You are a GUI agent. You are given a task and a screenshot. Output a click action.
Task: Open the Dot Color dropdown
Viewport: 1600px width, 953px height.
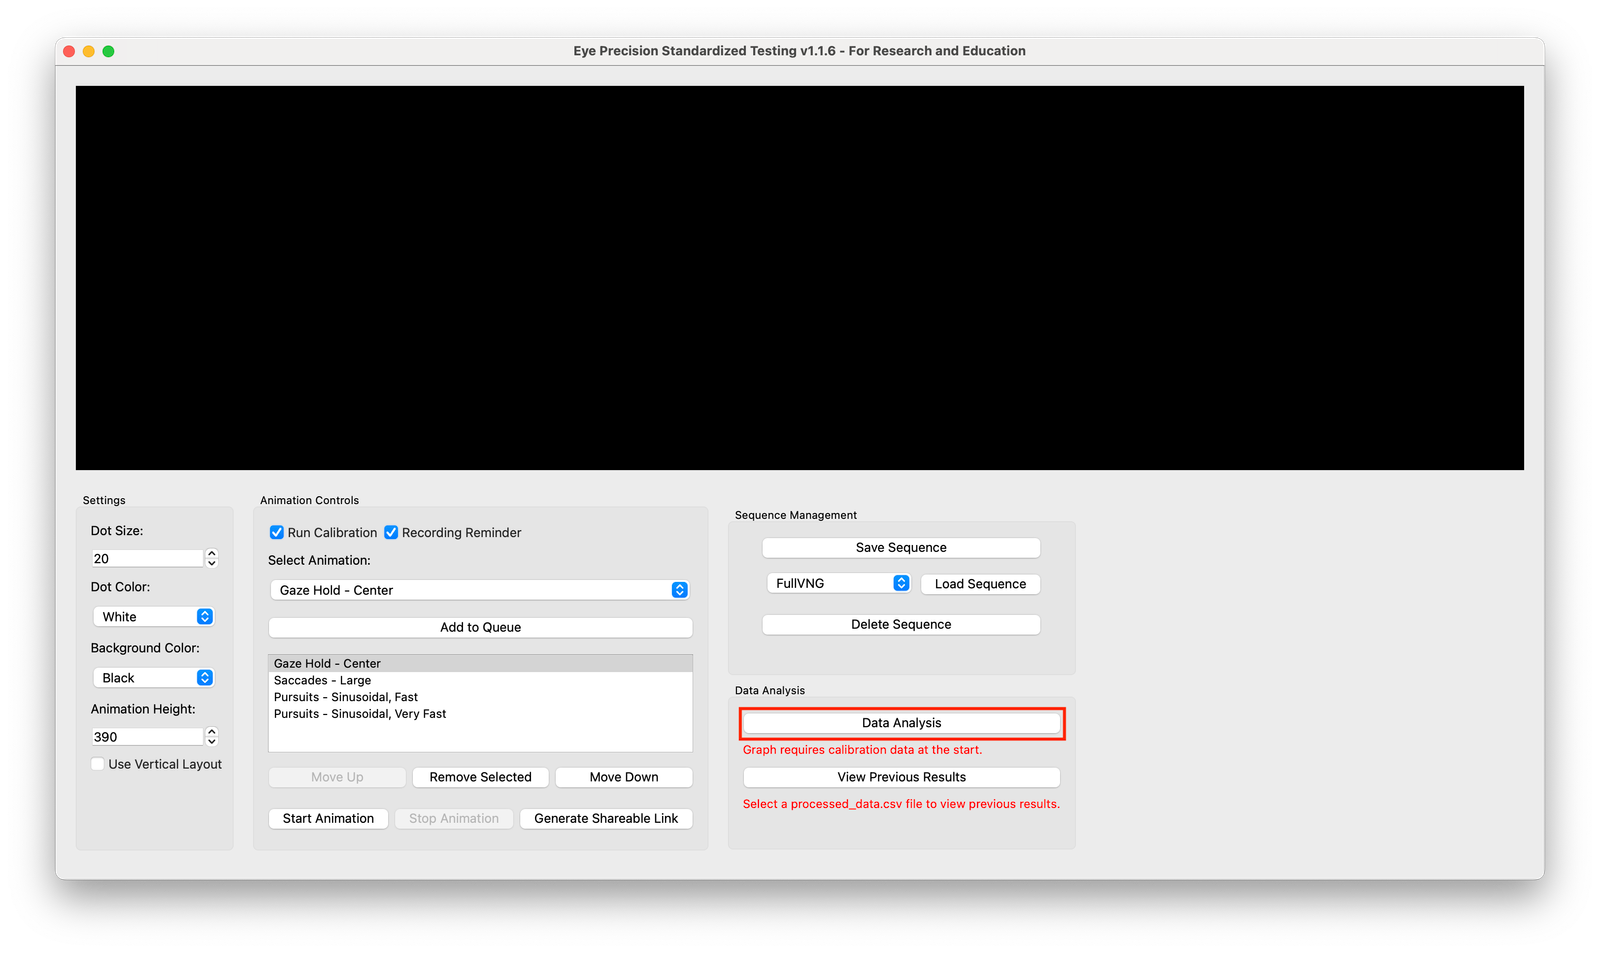tap(153, 617)
